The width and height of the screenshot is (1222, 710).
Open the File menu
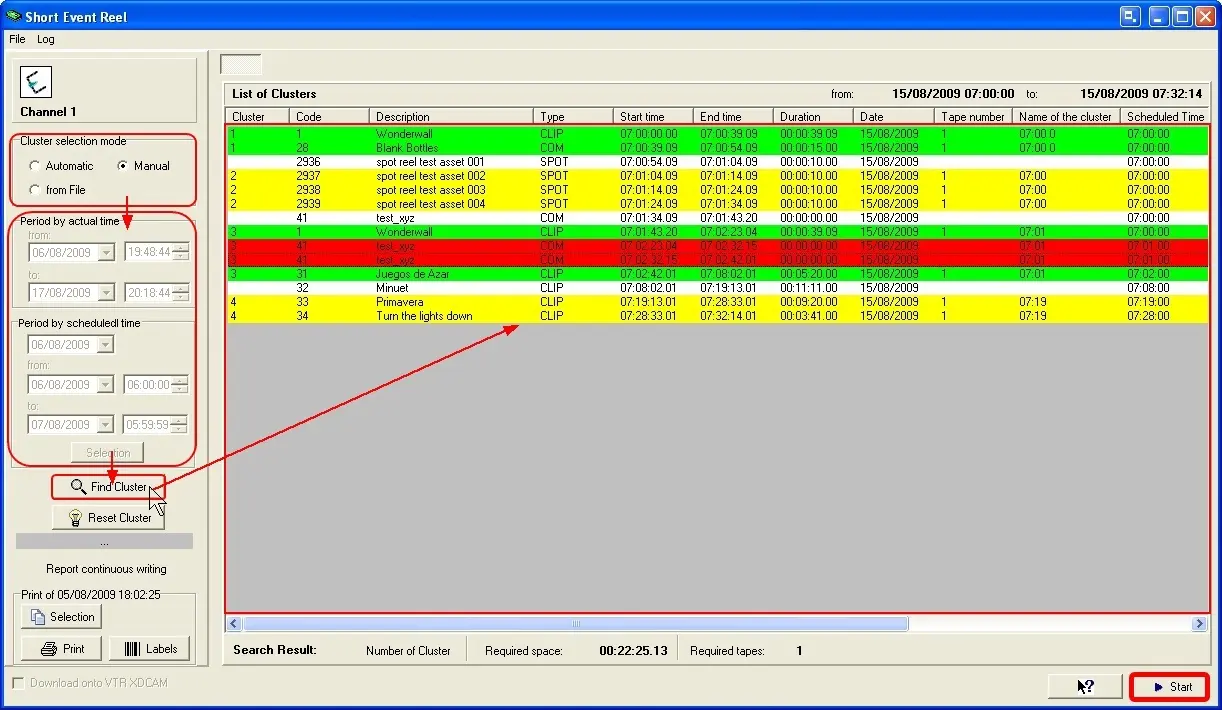17,39
